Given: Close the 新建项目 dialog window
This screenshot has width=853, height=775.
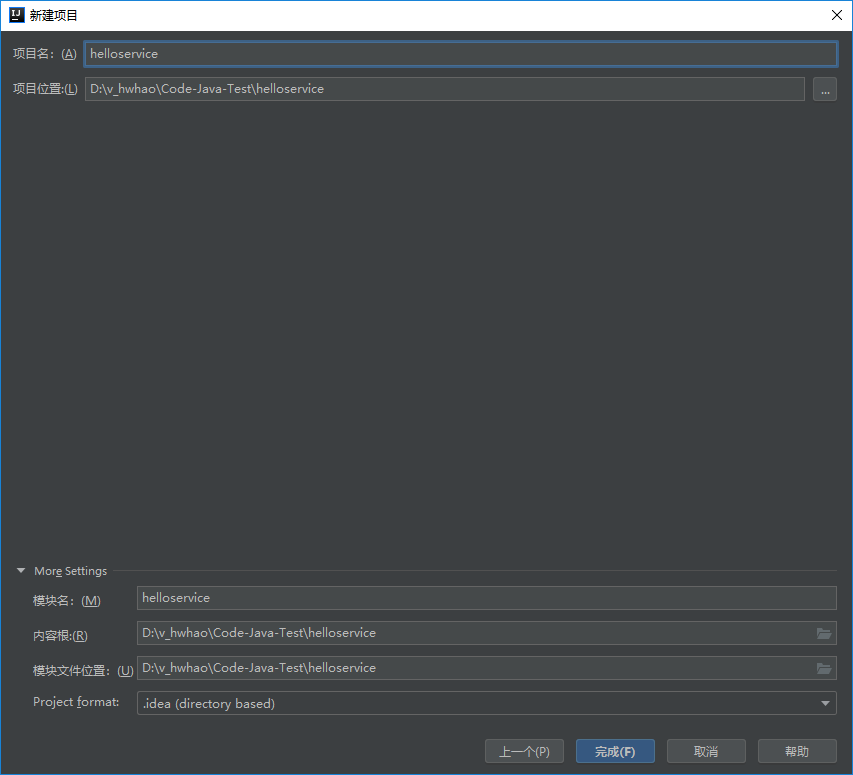Looking at the screenshot, I should 836,15.
